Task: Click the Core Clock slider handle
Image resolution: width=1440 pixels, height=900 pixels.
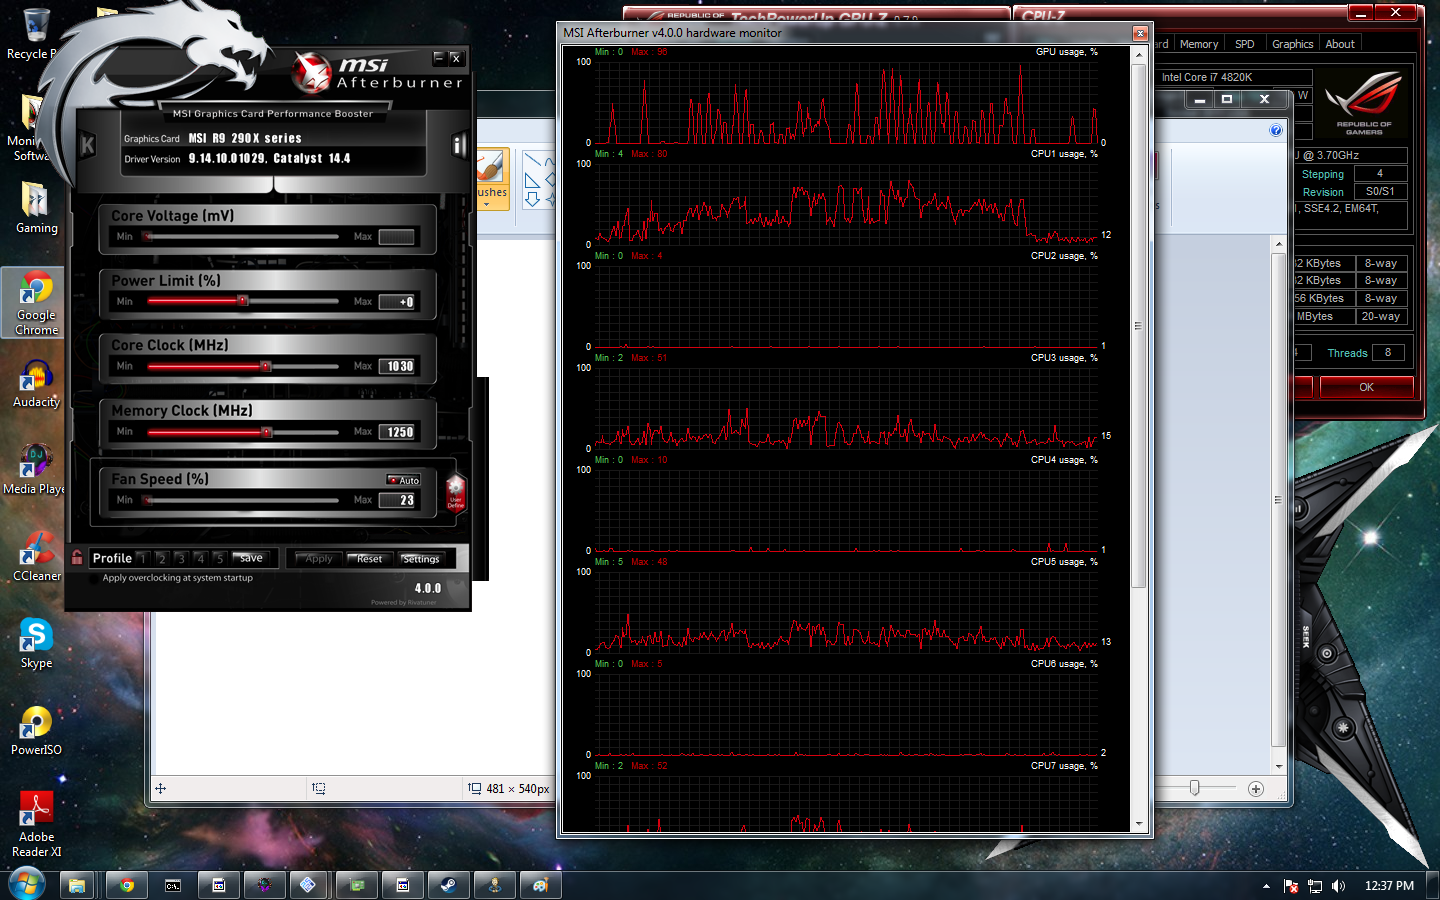Action: (x=265, y=366)
